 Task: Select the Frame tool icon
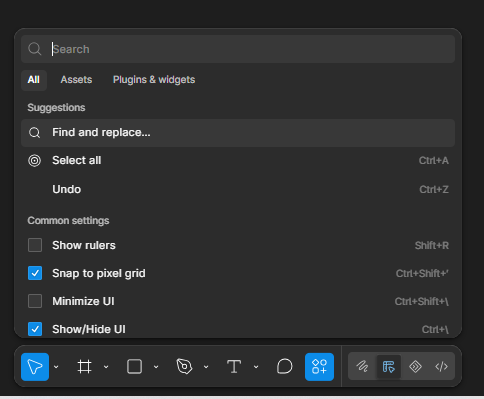84,367
